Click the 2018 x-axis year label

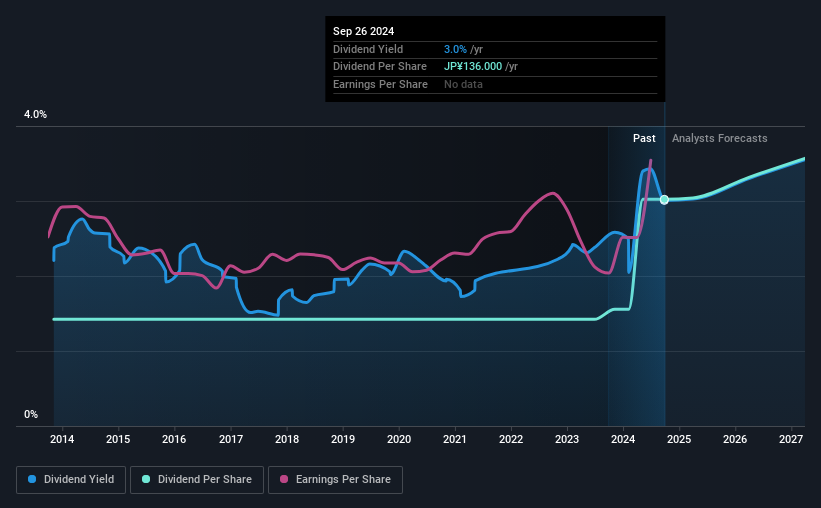[x=287, y=439]
